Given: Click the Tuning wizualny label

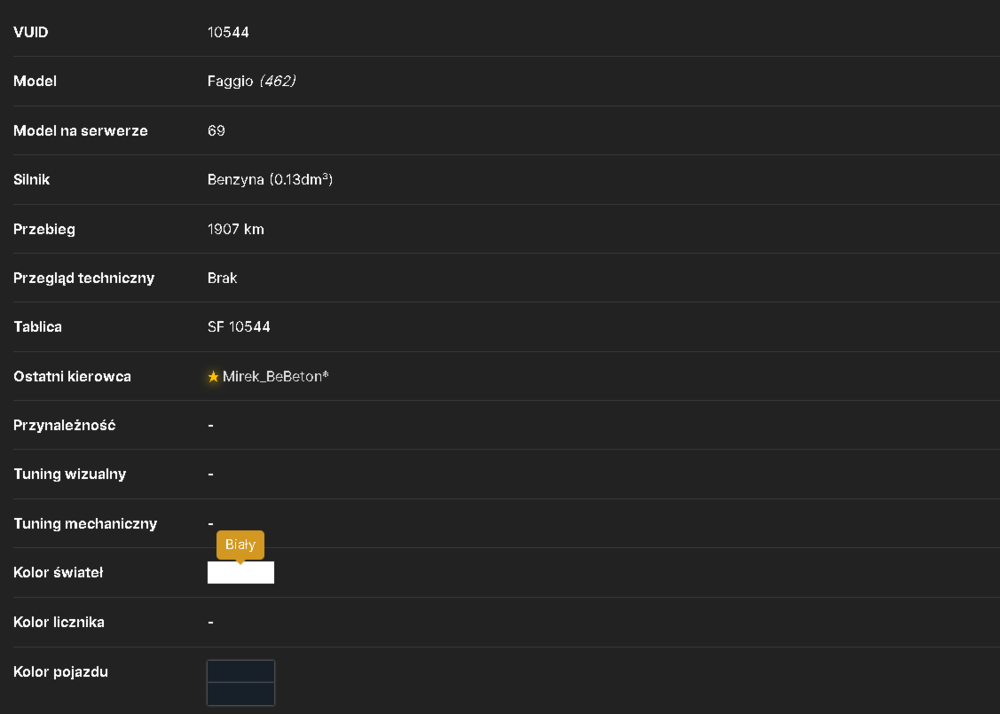Looking at the screenshot, I should pos(70,474).
